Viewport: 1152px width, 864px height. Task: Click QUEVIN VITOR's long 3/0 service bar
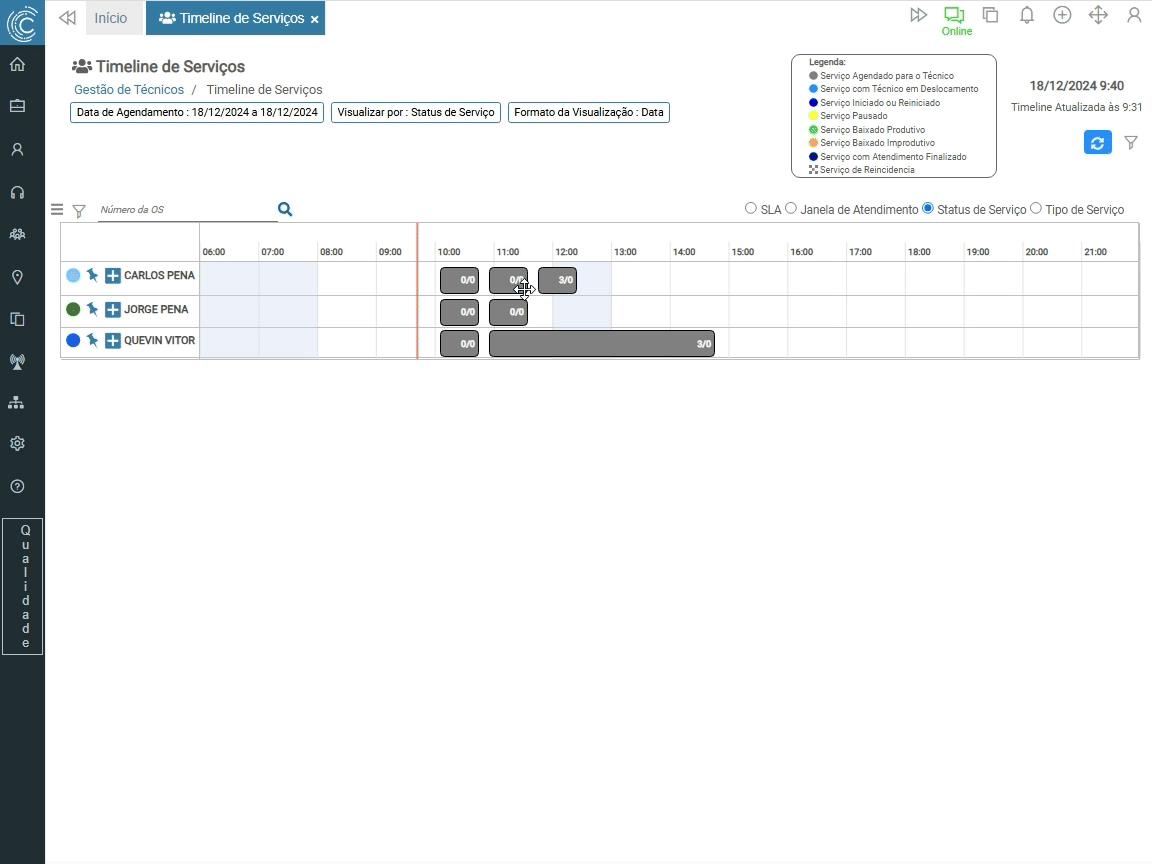pos(601,344)
